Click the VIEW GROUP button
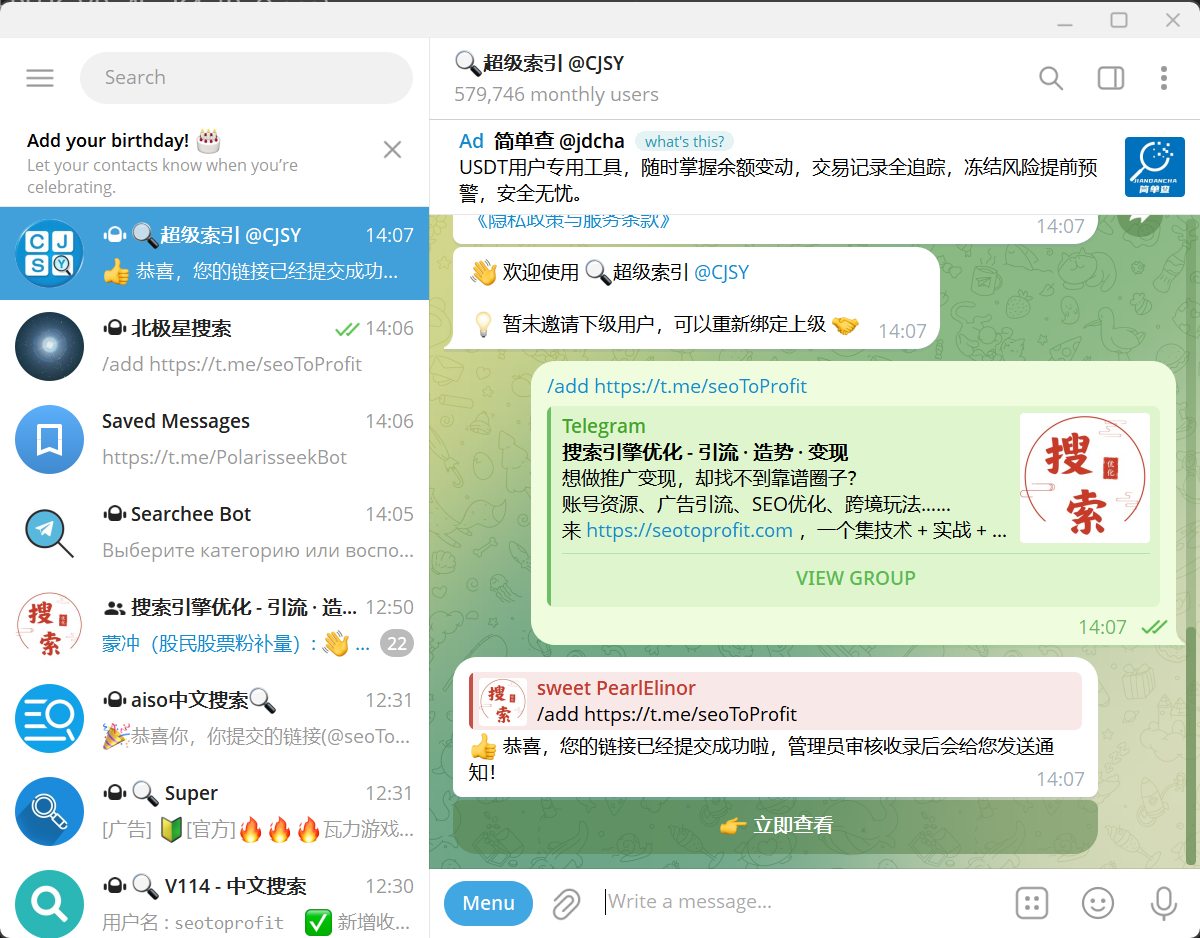 coord(855,578)
